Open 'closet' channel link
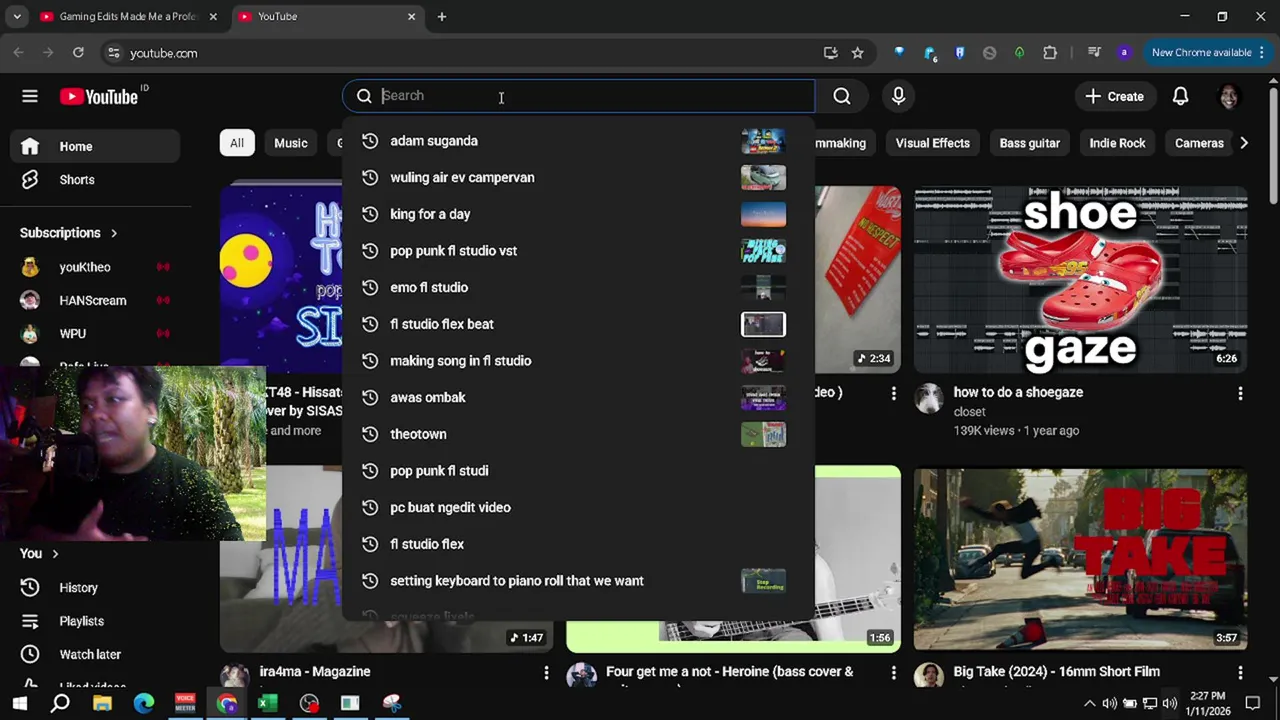The image size is (1280, 720). [x=969, y=412]
